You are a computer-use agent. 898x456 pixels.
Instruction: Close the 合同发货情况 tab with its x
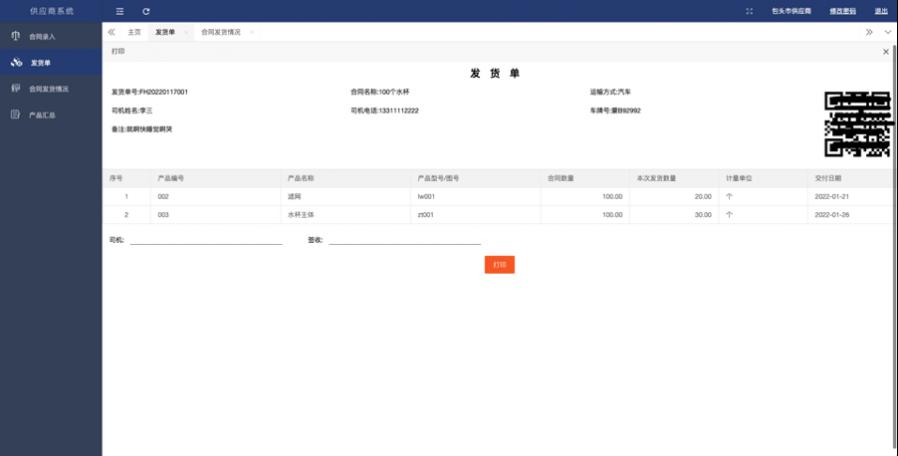pos(251,33)
